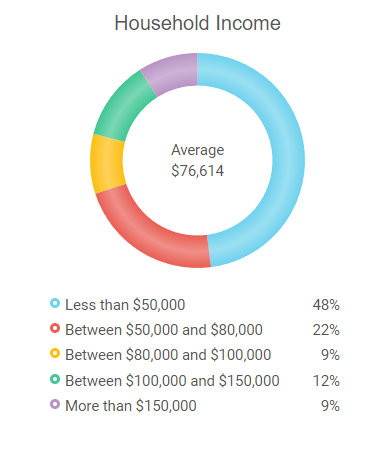Click the Average $76,614 center text
This screenshot has height=454, width=391.
198,160
